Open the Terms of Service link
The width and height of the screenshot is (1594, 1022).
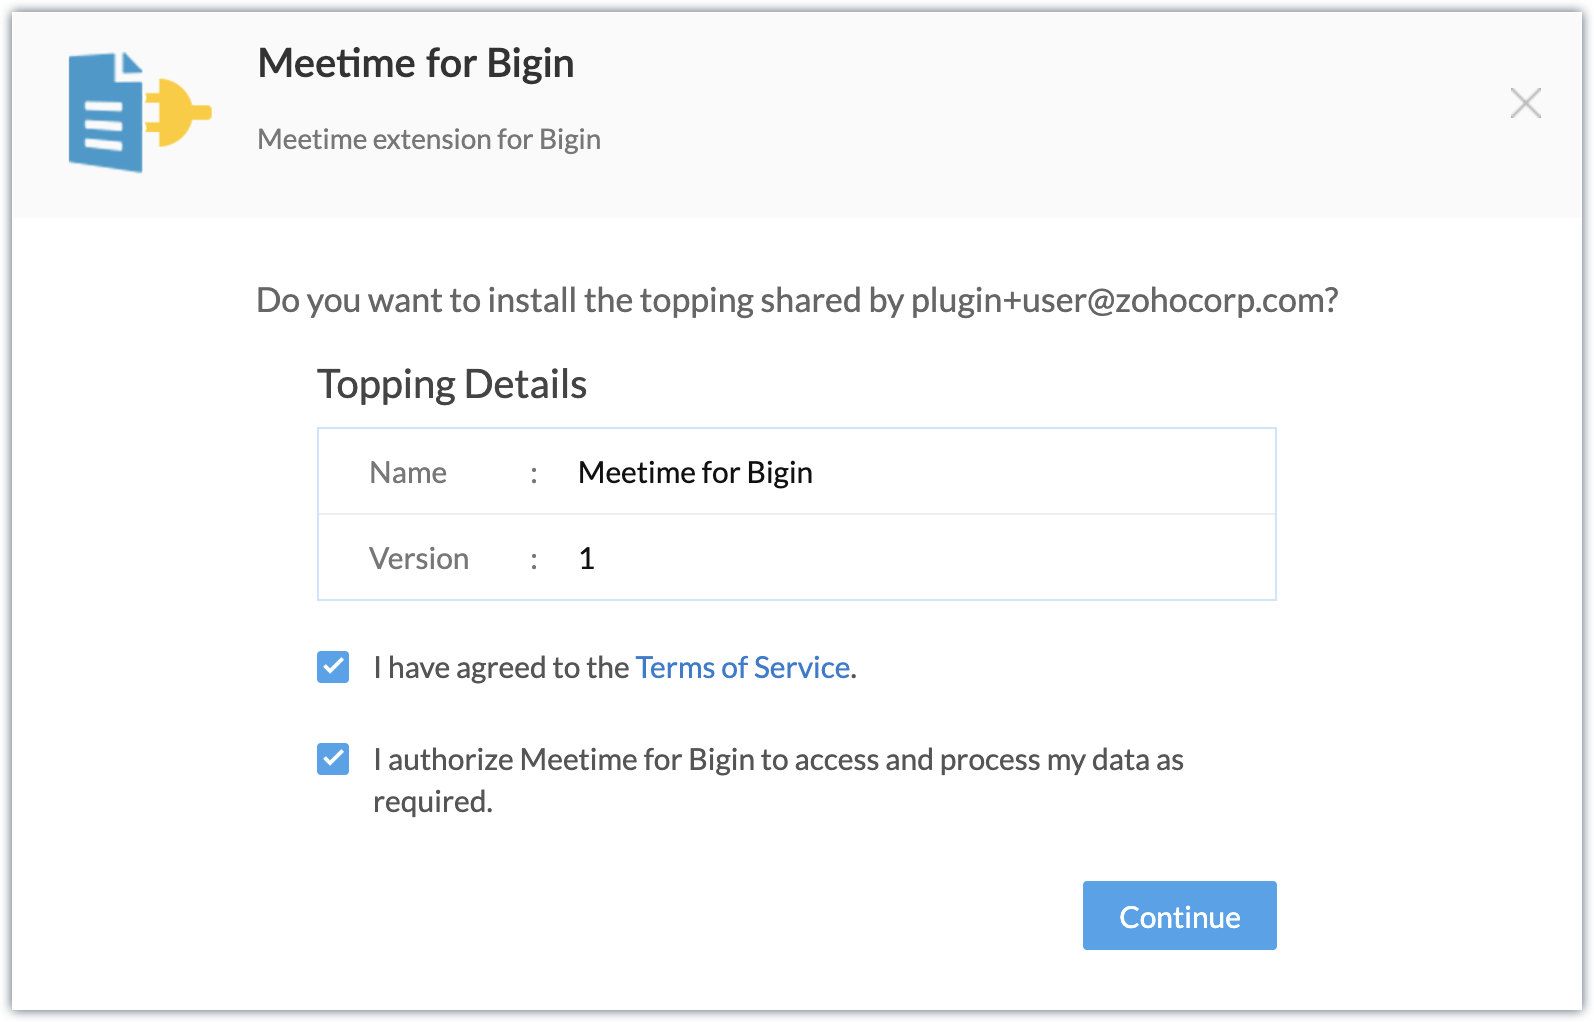[x=743, y=667]
